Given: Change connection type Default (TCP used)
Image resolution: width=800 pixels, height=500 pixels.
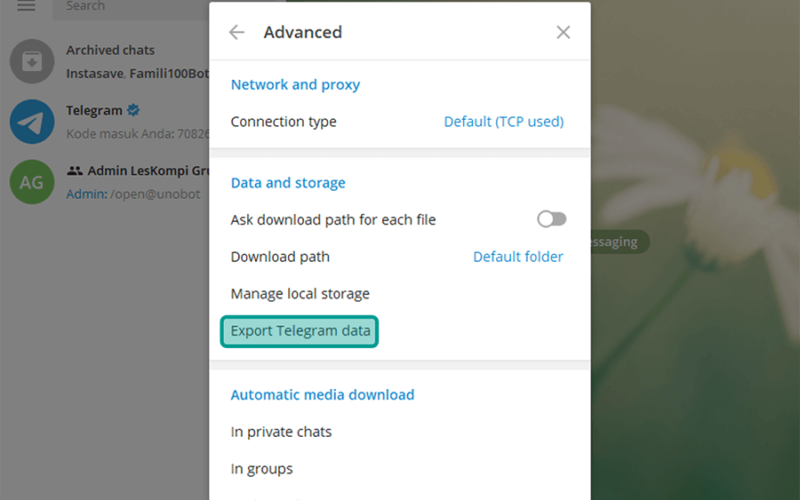Looking at the screenshot, I should pyautogui.click(x=504, y=121).
